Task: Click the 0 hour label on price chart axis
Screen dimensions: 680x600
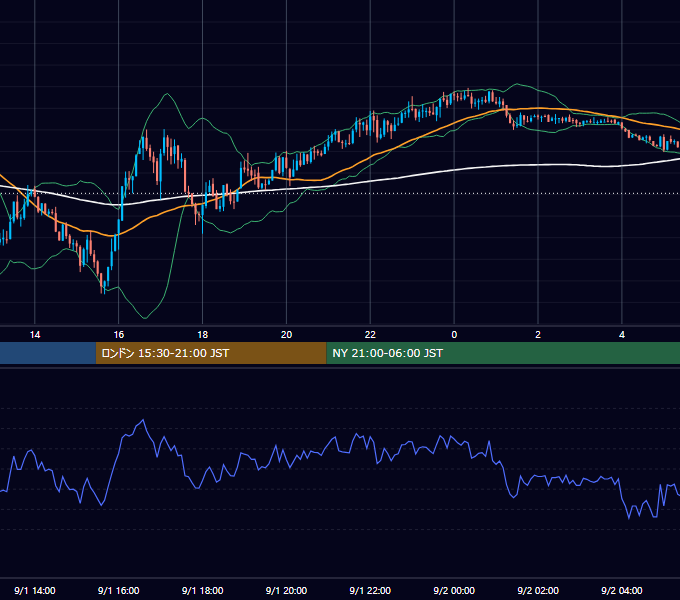Action: point(454,335)
